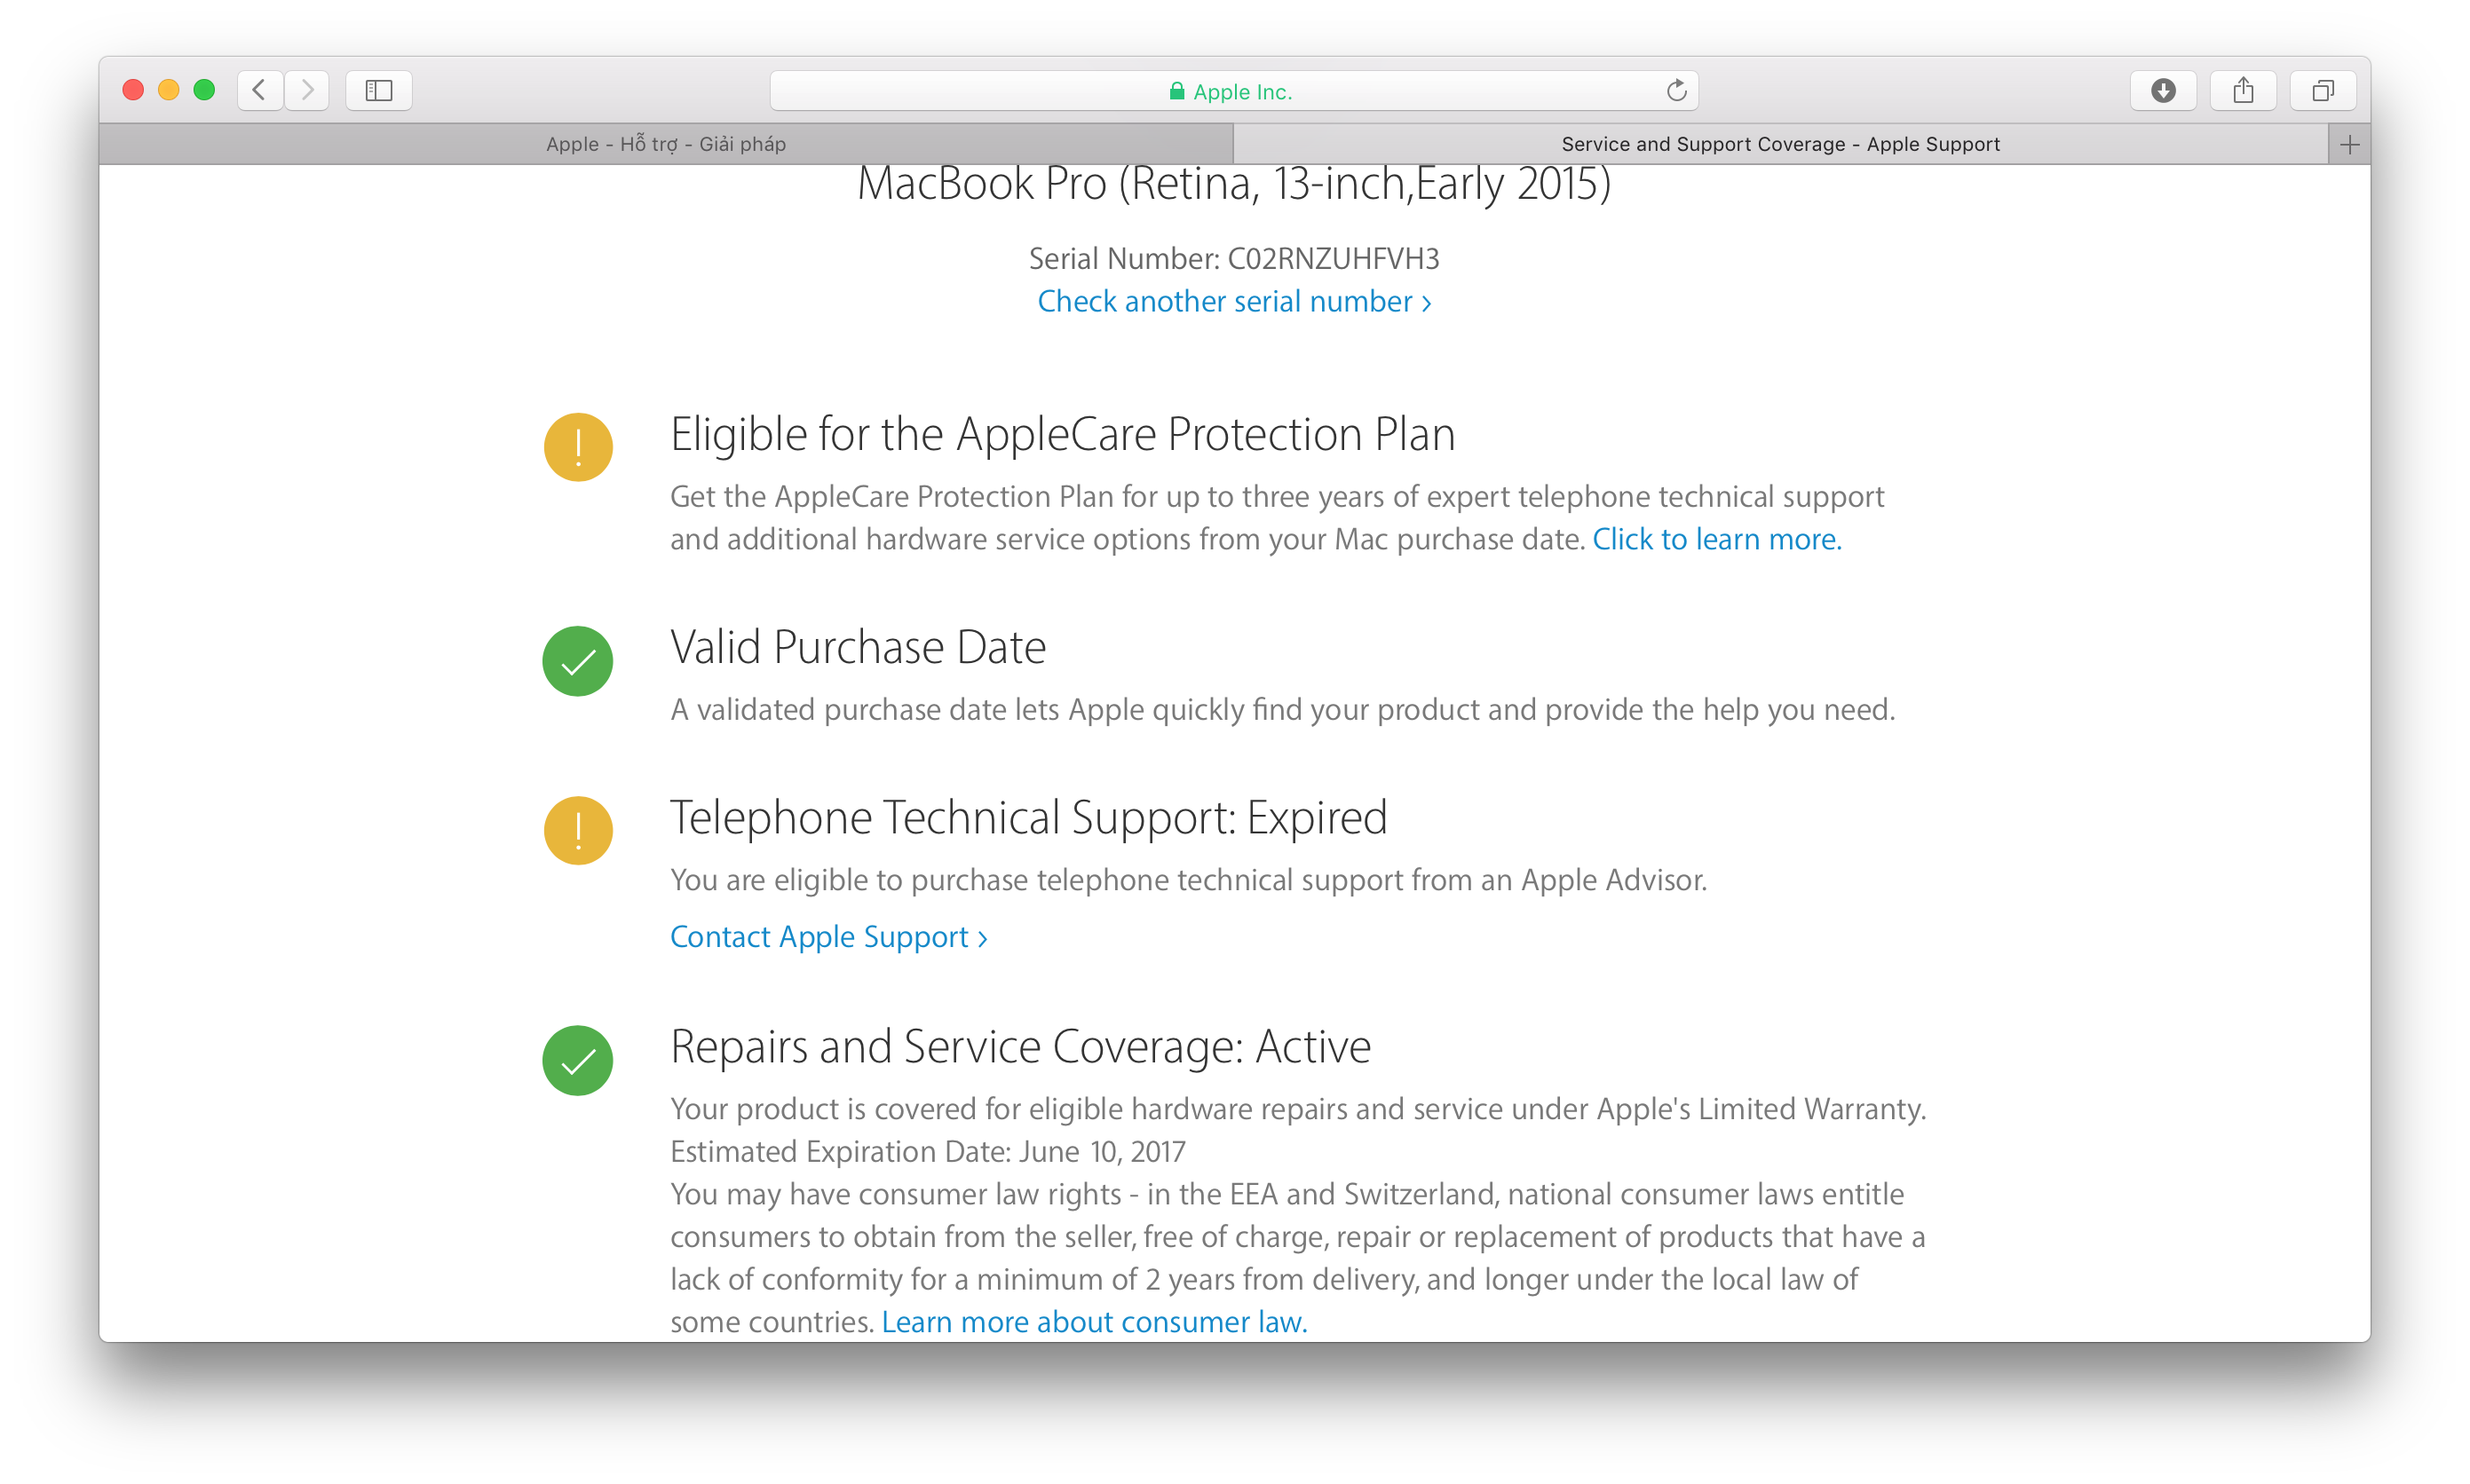Go back with the Safari back arrow
Screen dimensions: 2470x1484
[259, 90]
